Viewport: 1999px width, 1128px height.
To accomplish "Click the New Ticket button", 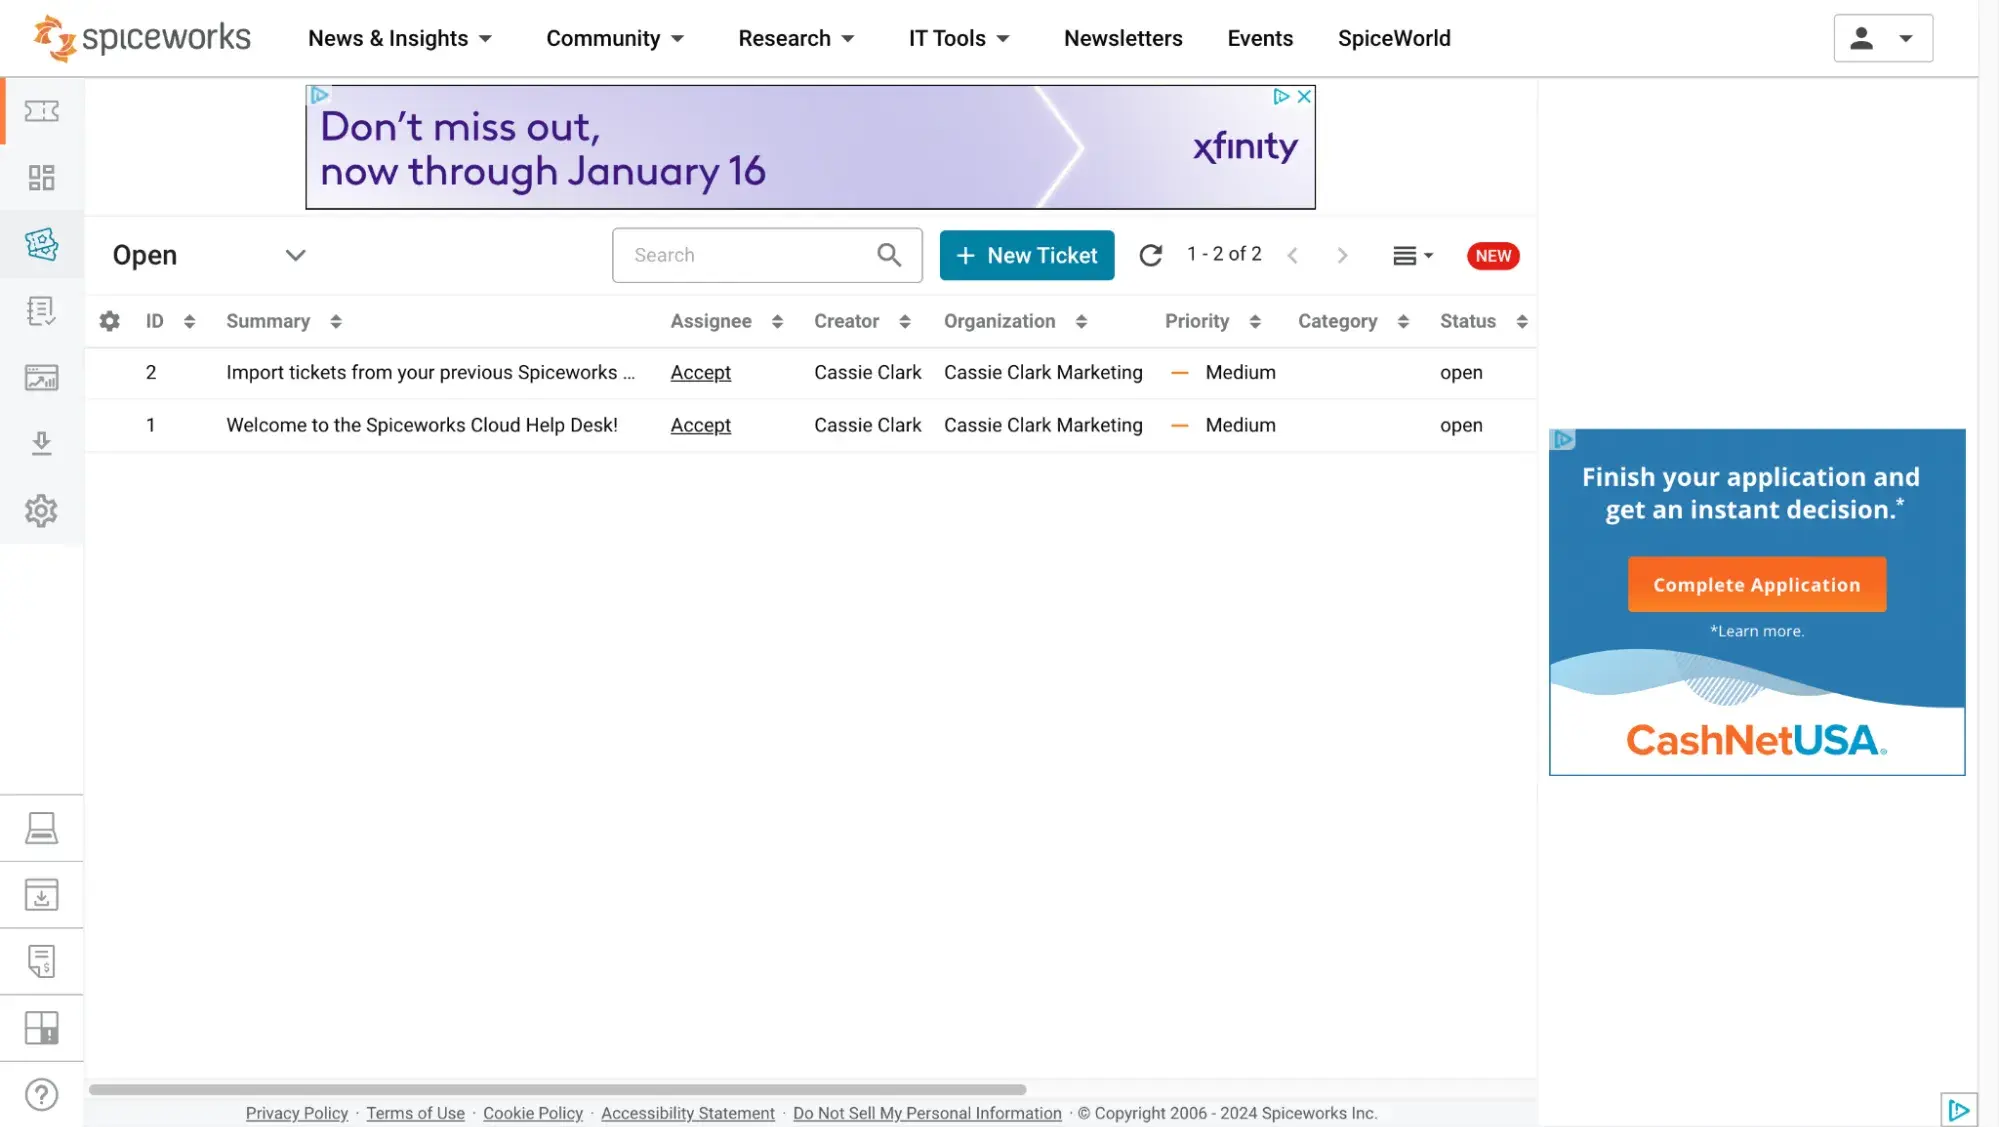I will (x=1027, y=255).
